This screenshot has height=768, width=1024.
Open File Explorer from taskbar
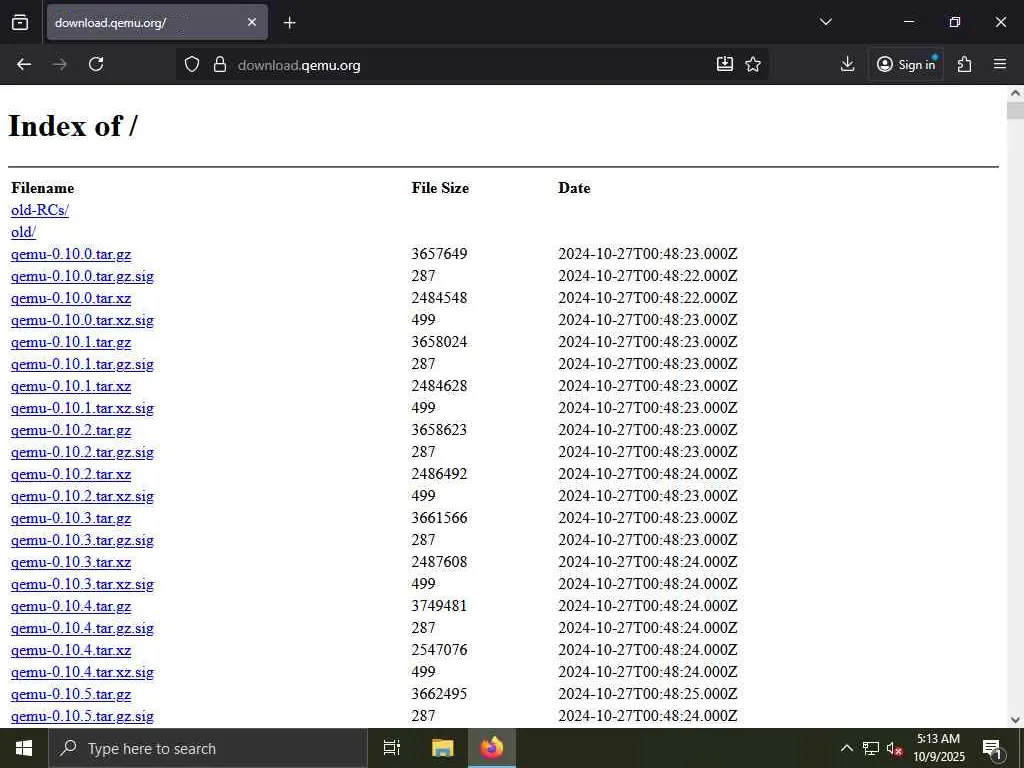[443, 748]
